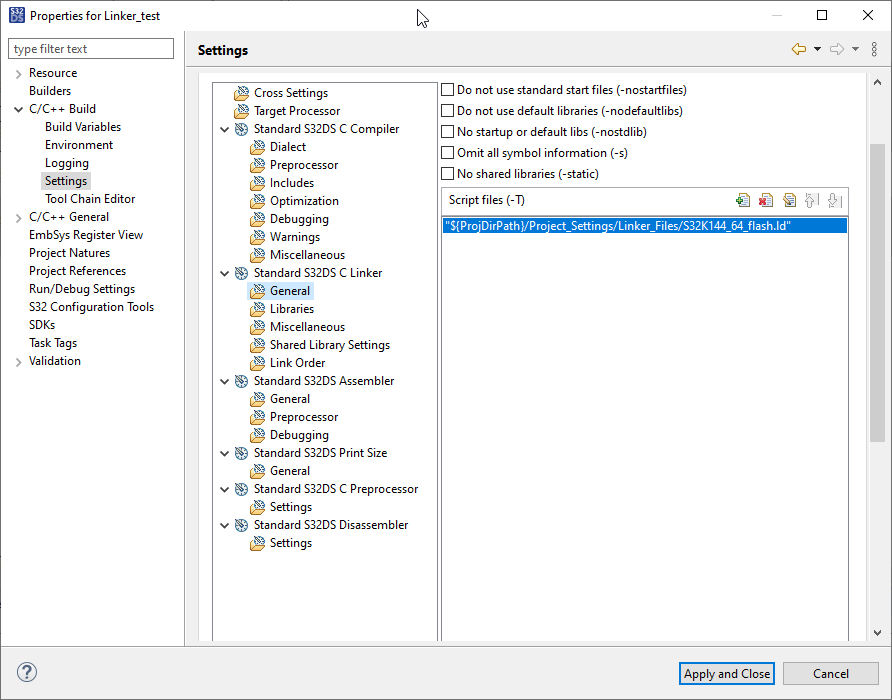Focus the type filter text field
Viewport: 892px width, 700px height.
point(91,49)
